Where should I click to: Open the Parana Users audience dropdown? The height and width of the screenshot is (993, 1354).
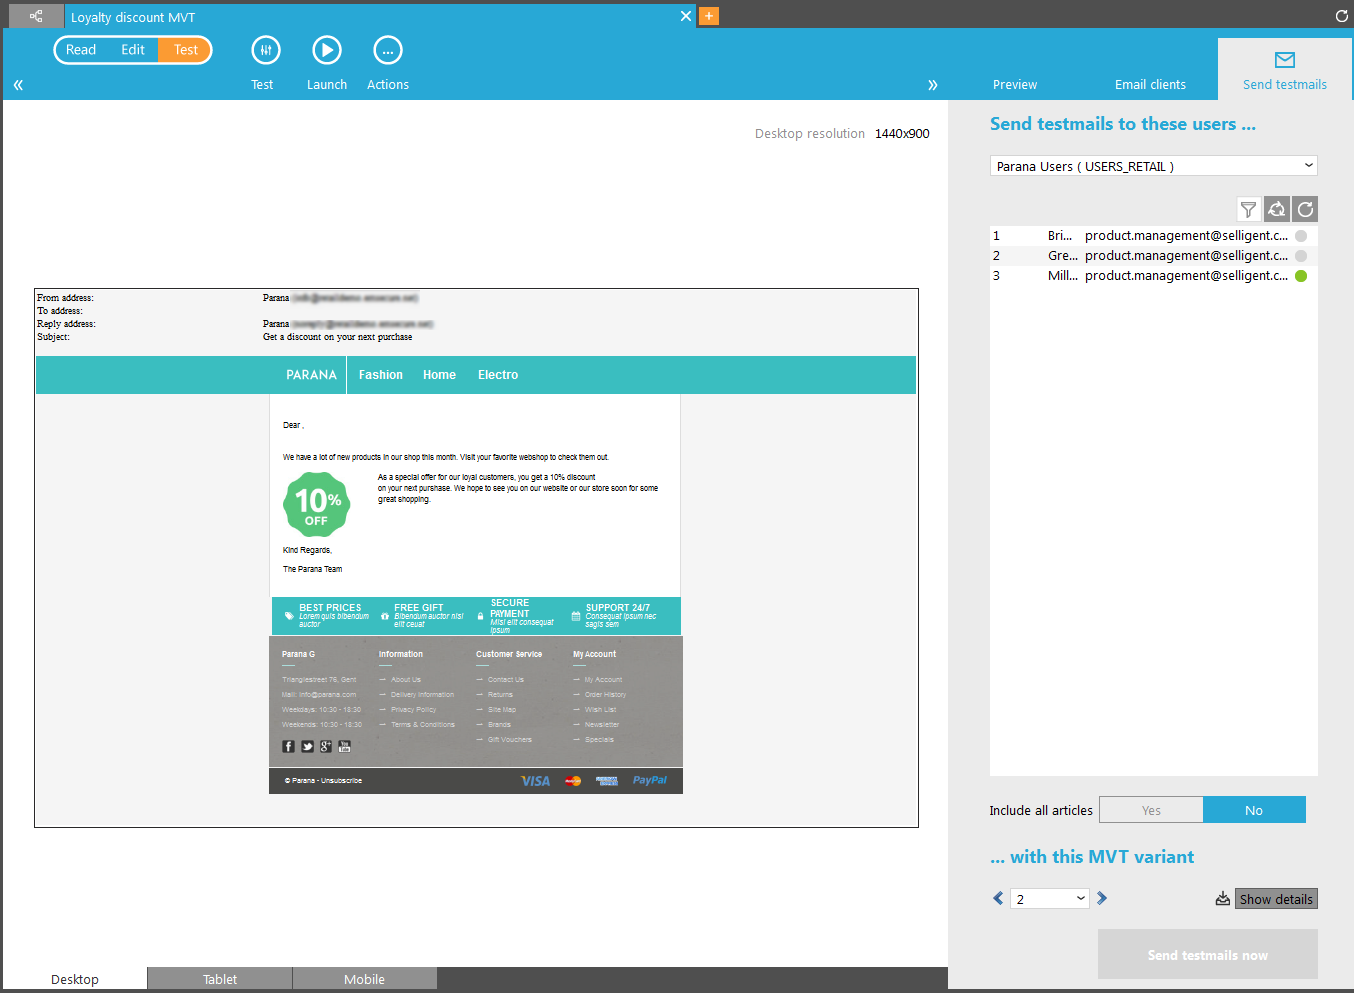click(x=1153, y=166)
